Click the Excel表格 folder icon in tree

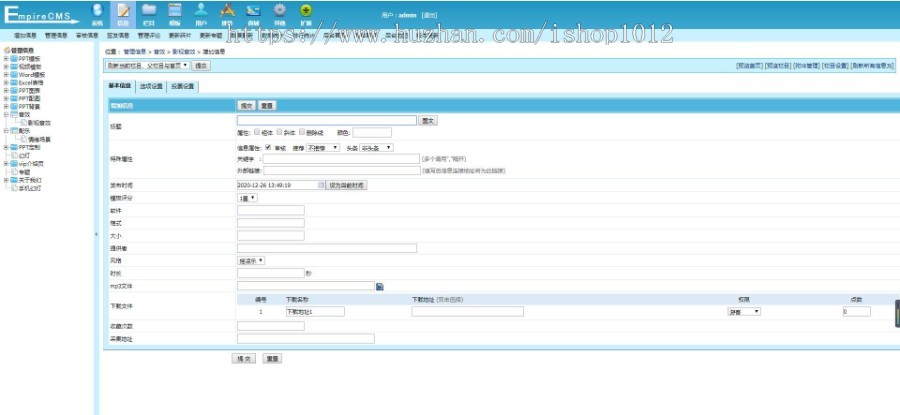[14, 83]
